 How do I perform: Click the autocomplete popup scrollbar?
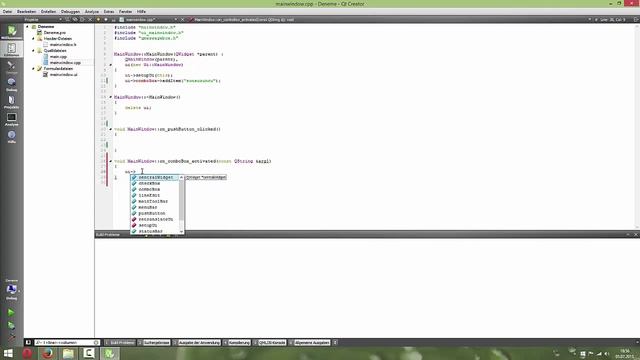pyautogui.click(x=181, y=204)
